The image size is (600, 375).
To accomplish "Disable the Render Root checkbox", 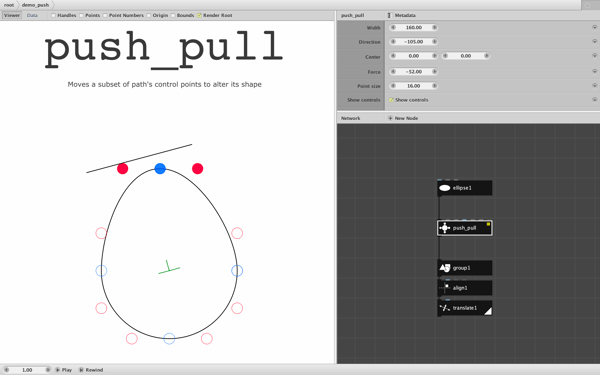I will pyautogui.click(x=199, y=15).
